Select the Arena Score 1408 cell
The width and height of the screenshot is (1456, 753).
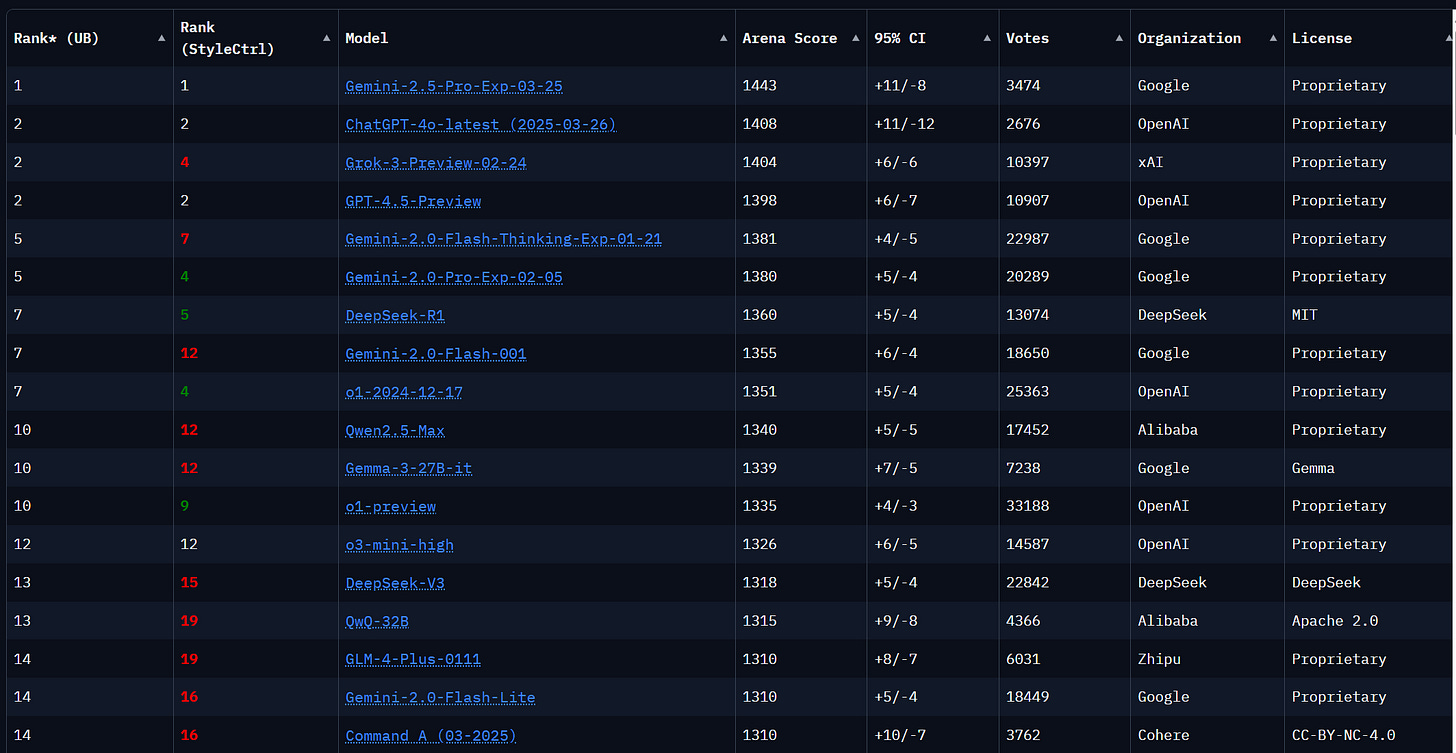(759, 124)
